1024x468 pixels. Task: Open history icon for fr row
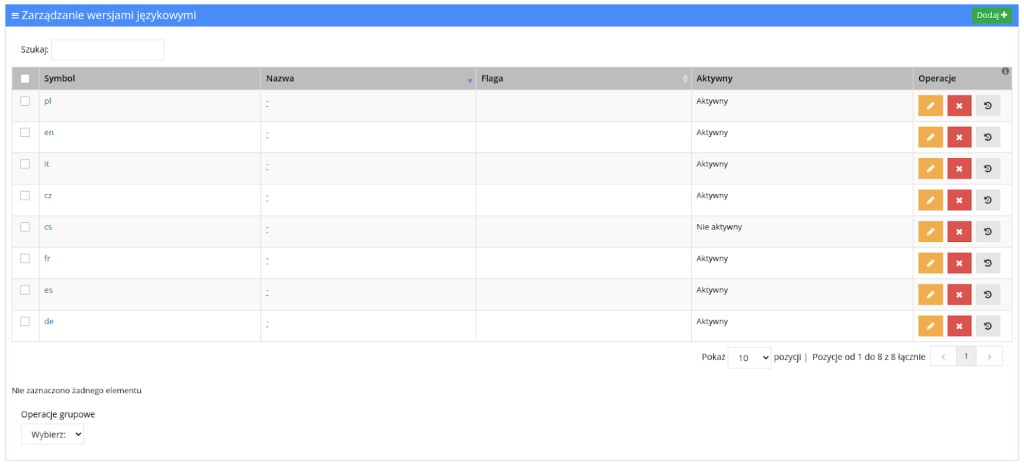click(x=988, y=263)
